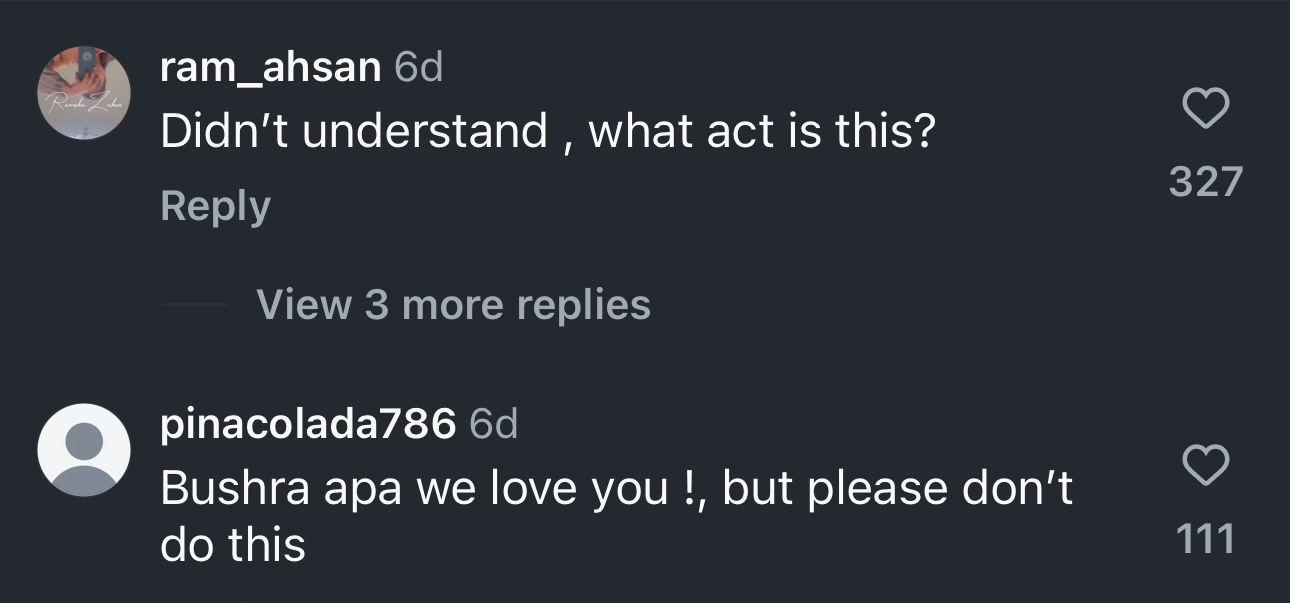
Task: Show who liked via the 327 count
Action: coord(1205,182)
